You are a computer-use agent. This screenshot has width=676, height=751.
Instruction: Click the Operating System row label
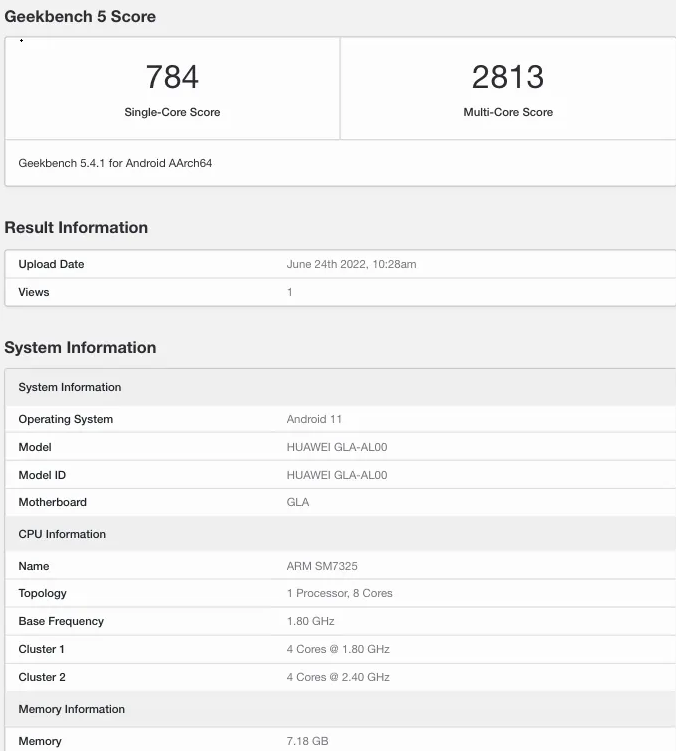pos(66,419)
